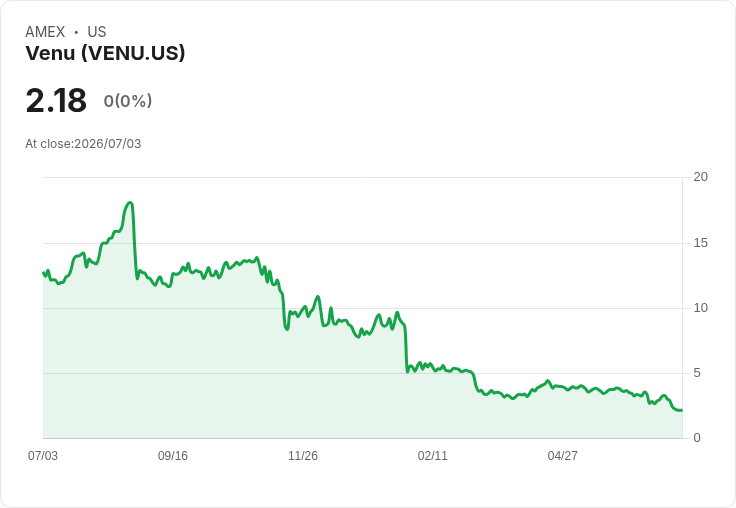Click the sharp price drop near 02/11
This screenshot has width=736, height=508.
click(406, 347)
